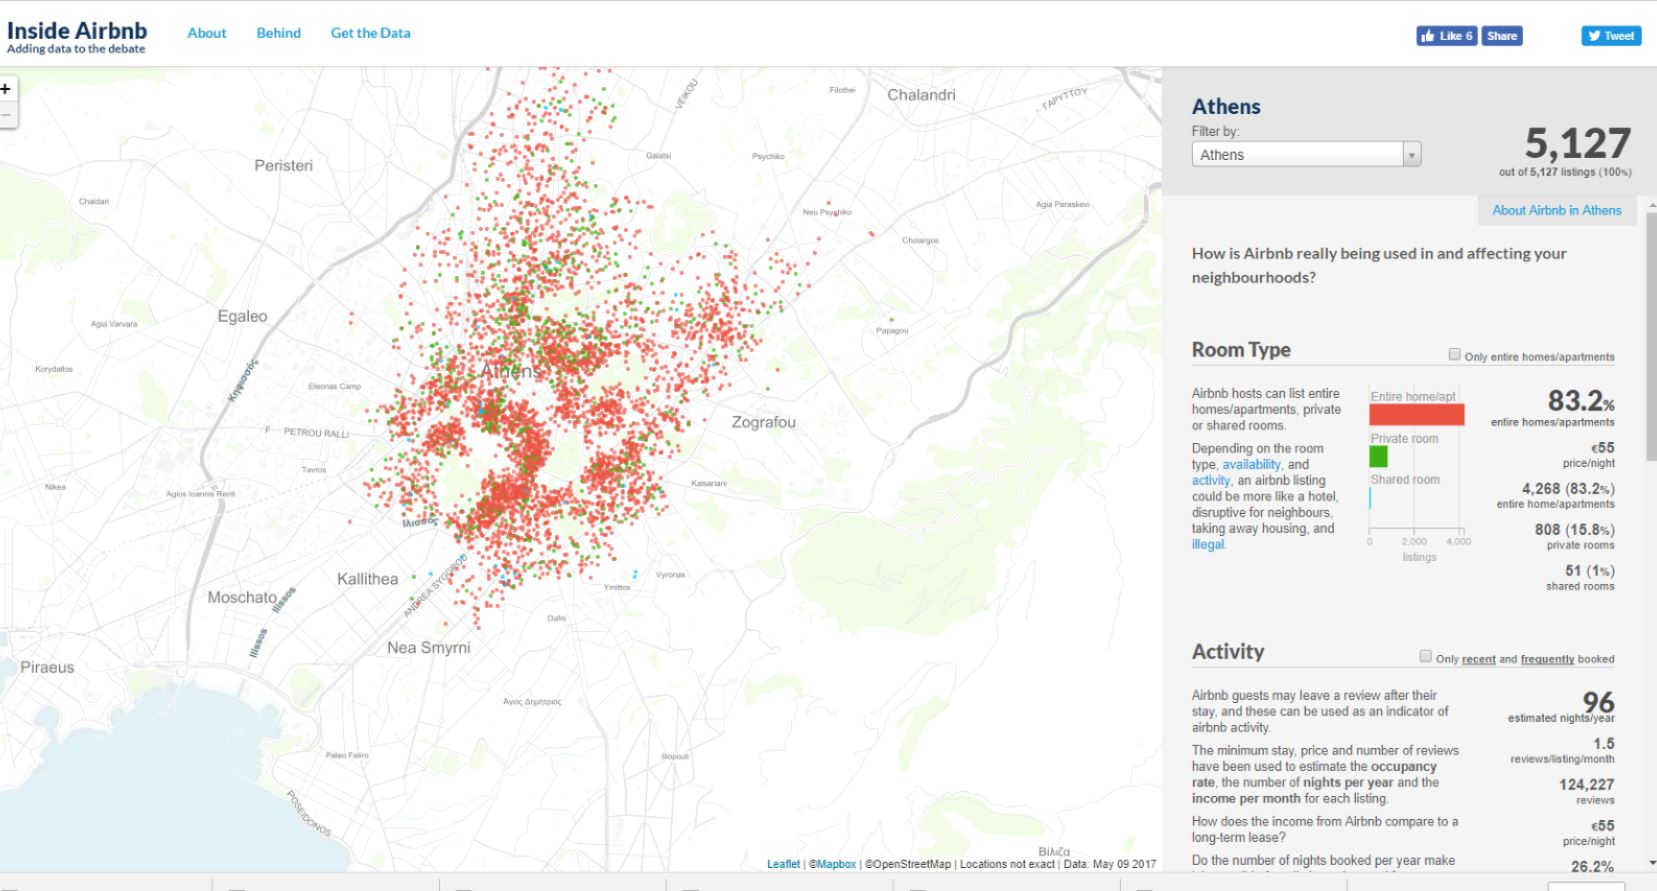Open About Airbnb in Athens tab
Screen dimensions: 1657x891
coord(1557,210)
